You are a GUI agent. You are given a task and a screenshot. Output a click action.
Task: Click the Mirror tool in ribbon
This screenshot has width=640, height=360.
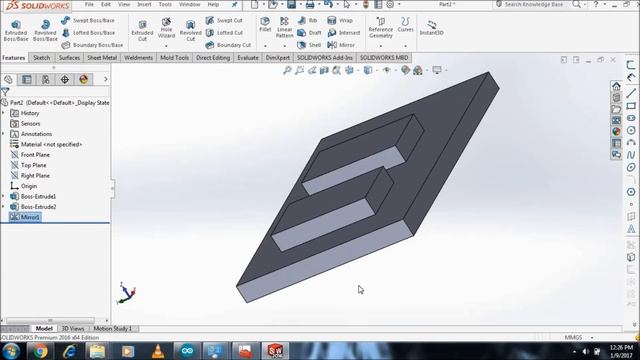pyautogui.click(x=341, y=45)
